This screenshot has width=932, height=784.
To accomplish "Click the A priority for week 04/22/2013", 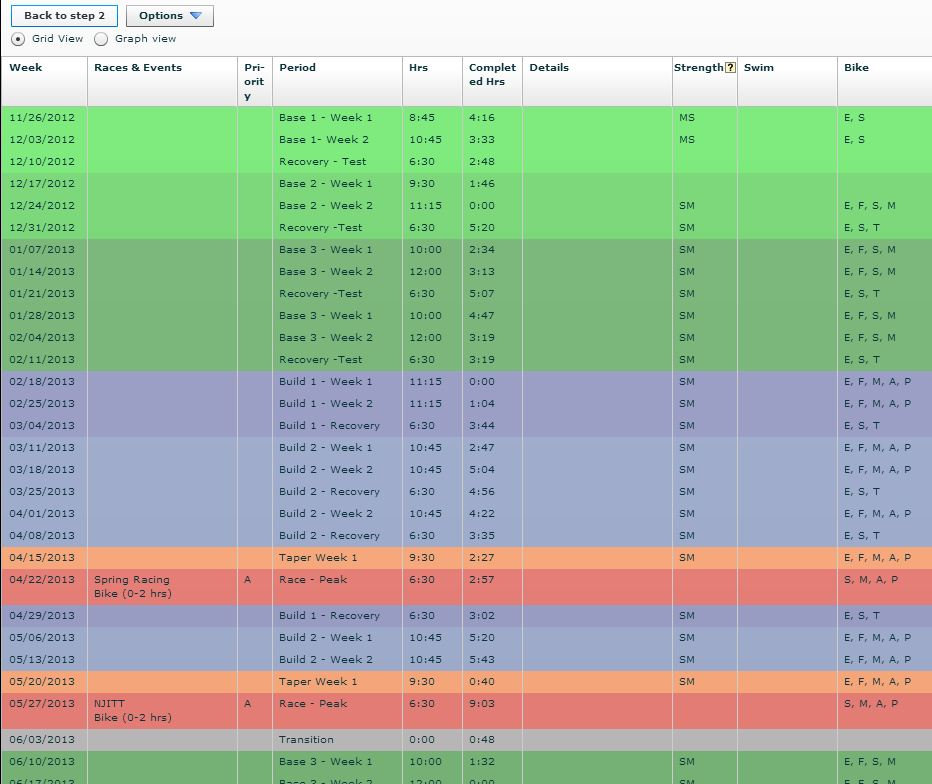I will [247, 580].
